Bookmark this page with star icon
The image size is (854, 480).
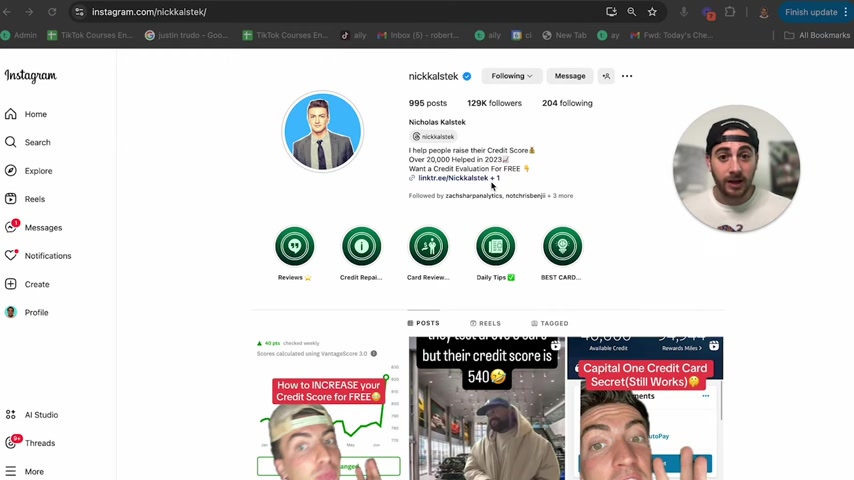[x=652, y=12]
